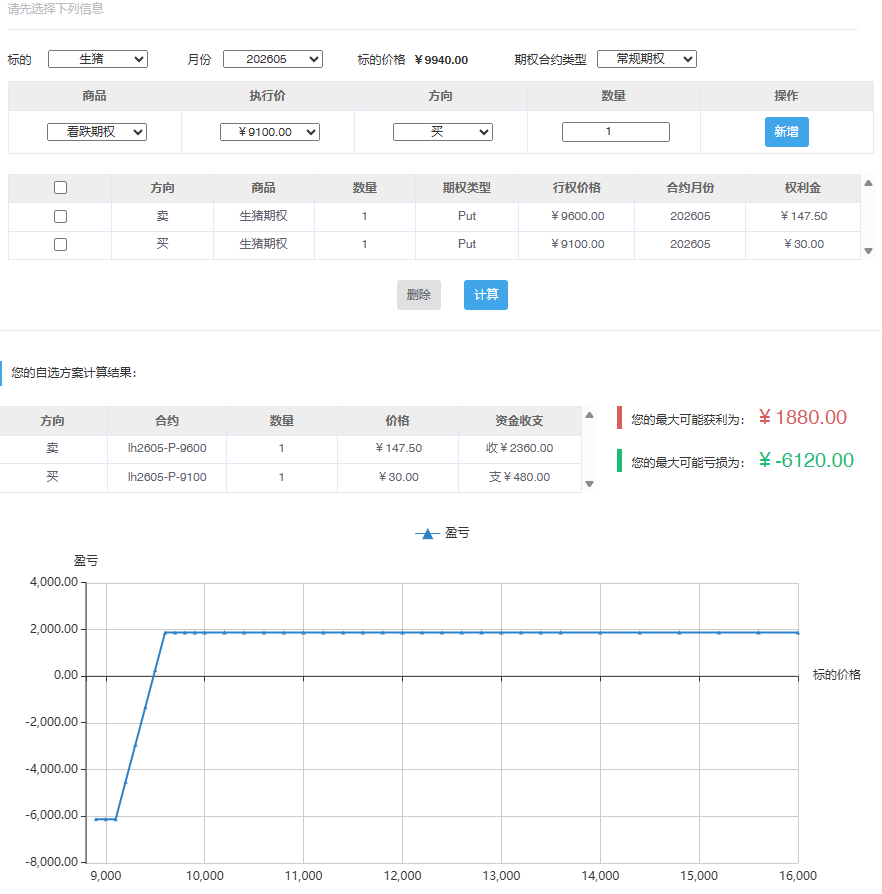Open the 执行价 dropdown showing ￥9100.00
The height and width of the screenshot is (894, 882).
click(270, 132)
